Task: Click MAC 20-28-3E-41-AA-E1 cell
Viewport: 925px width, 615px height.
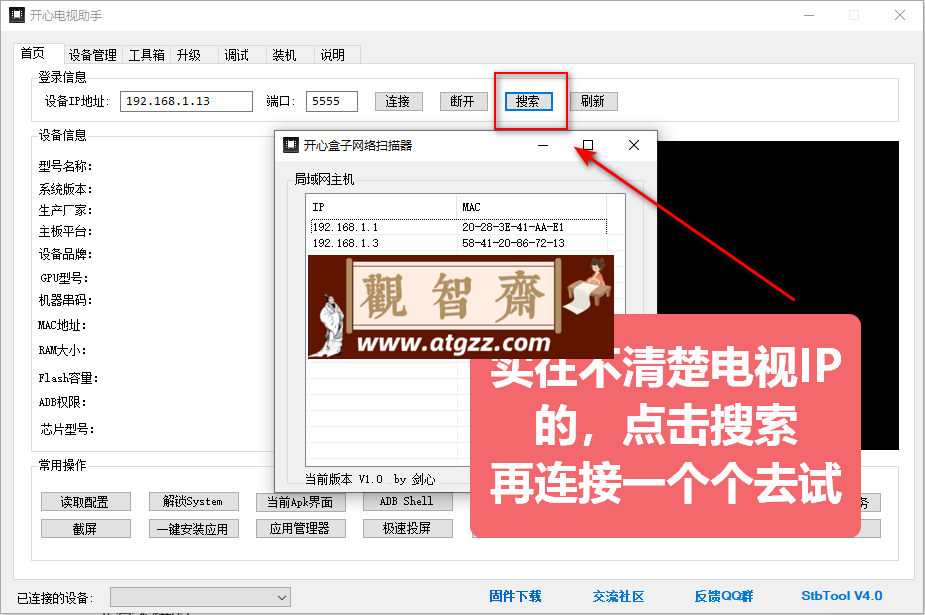Action: pos(513,227)
